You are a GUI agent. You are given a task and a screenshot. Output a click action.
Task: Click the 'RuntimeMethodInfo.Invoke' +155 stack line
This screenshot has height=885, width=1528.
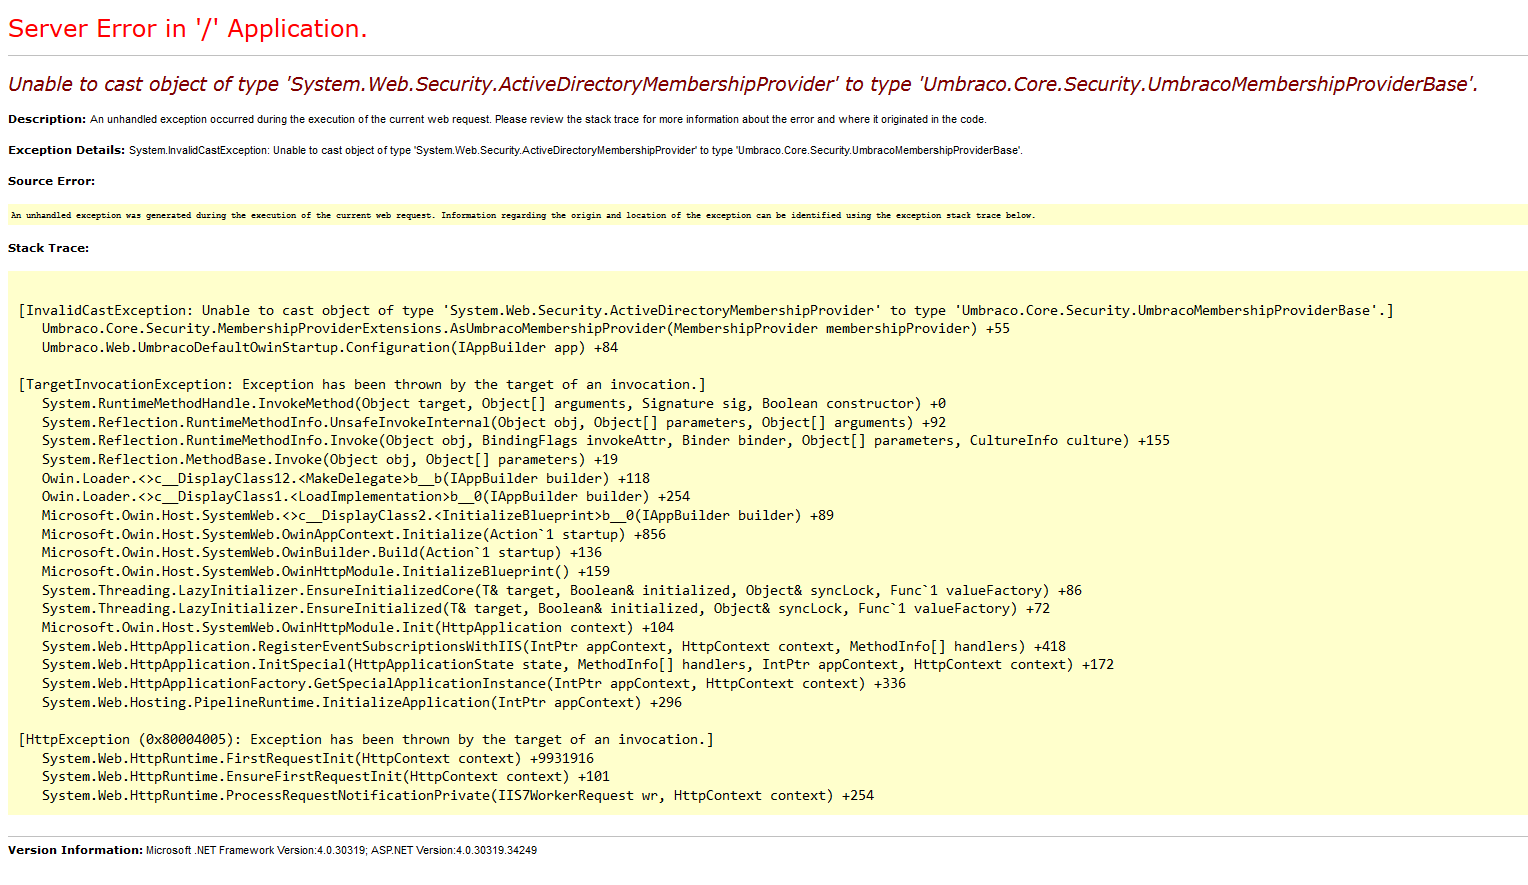(606, 441)
